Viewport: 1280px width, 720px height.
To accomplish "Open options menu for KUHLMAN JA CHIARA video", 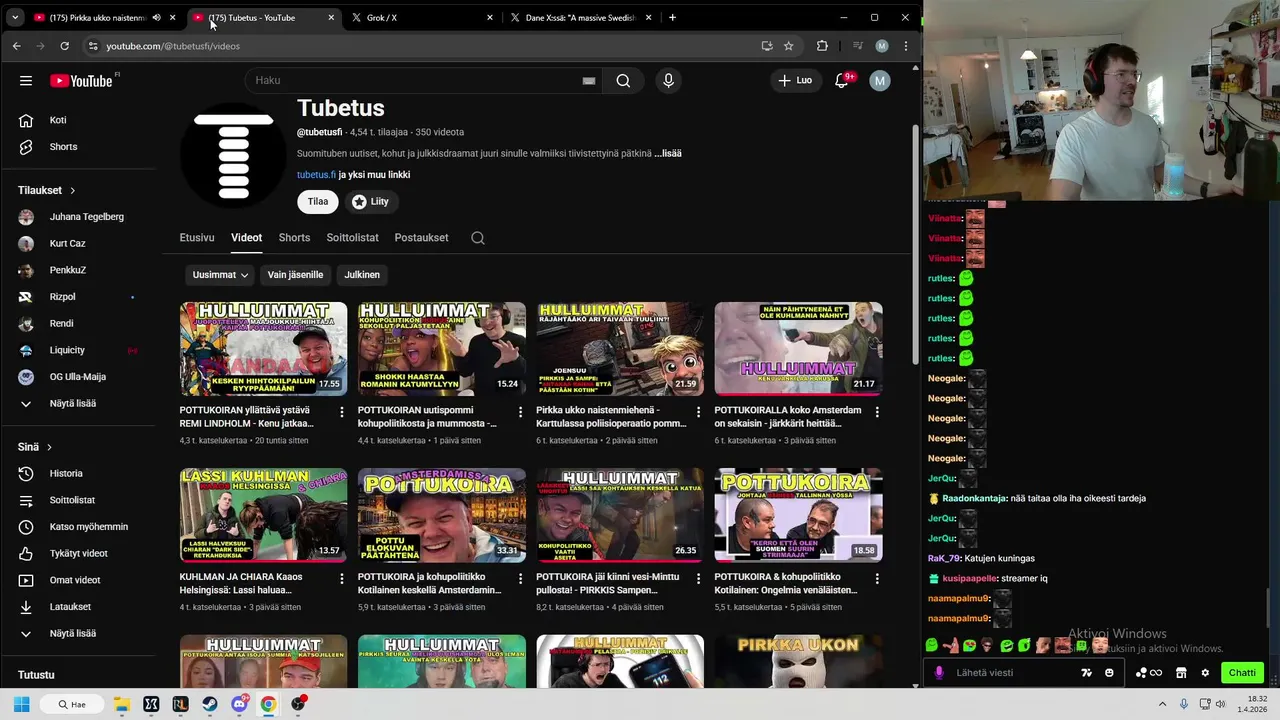I will tap(342, 579).
